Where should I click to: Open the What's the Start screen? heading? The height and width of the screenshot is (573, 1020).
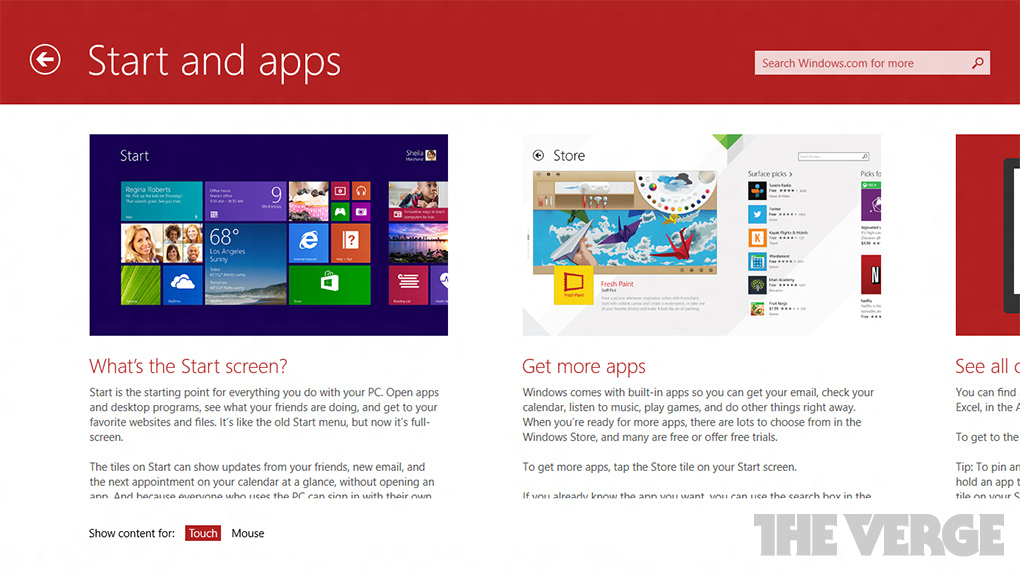coord(188,366)
